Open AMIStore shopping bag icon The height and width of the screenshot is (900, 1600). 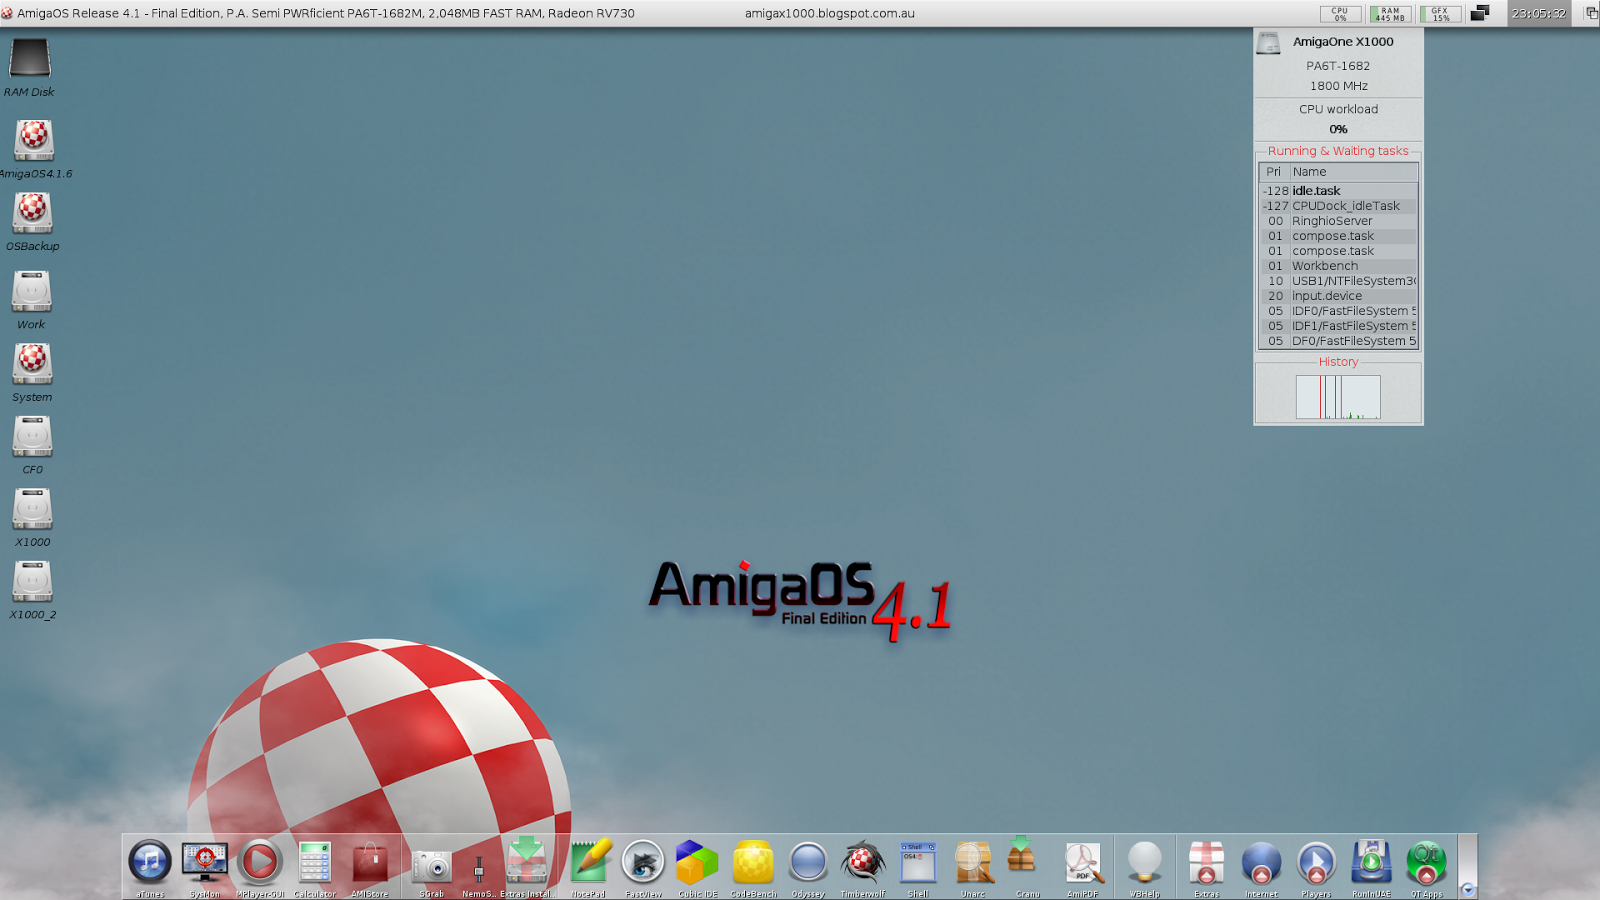click(x=370, y=862)
